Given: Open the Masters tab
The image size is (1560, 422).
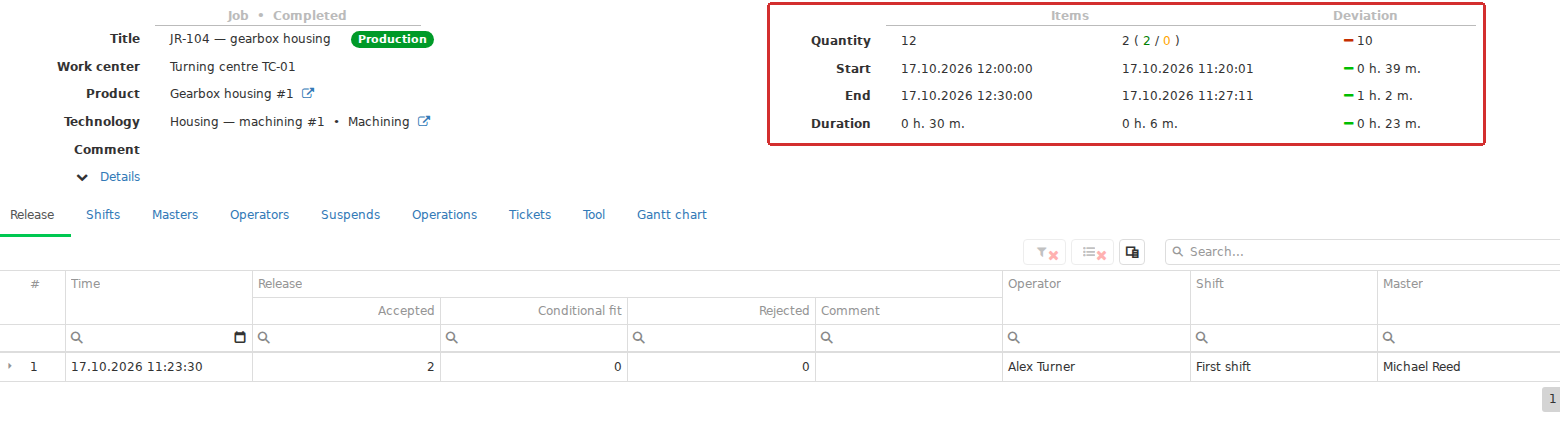Looking at the screenshot, I should coord(175,214).
